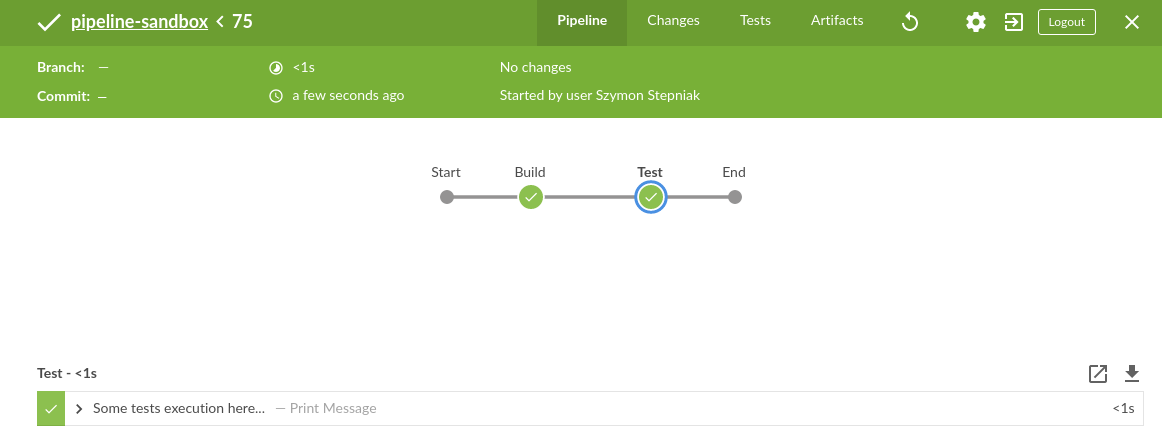
Task: Open the Changes tab
Action: 673,21
